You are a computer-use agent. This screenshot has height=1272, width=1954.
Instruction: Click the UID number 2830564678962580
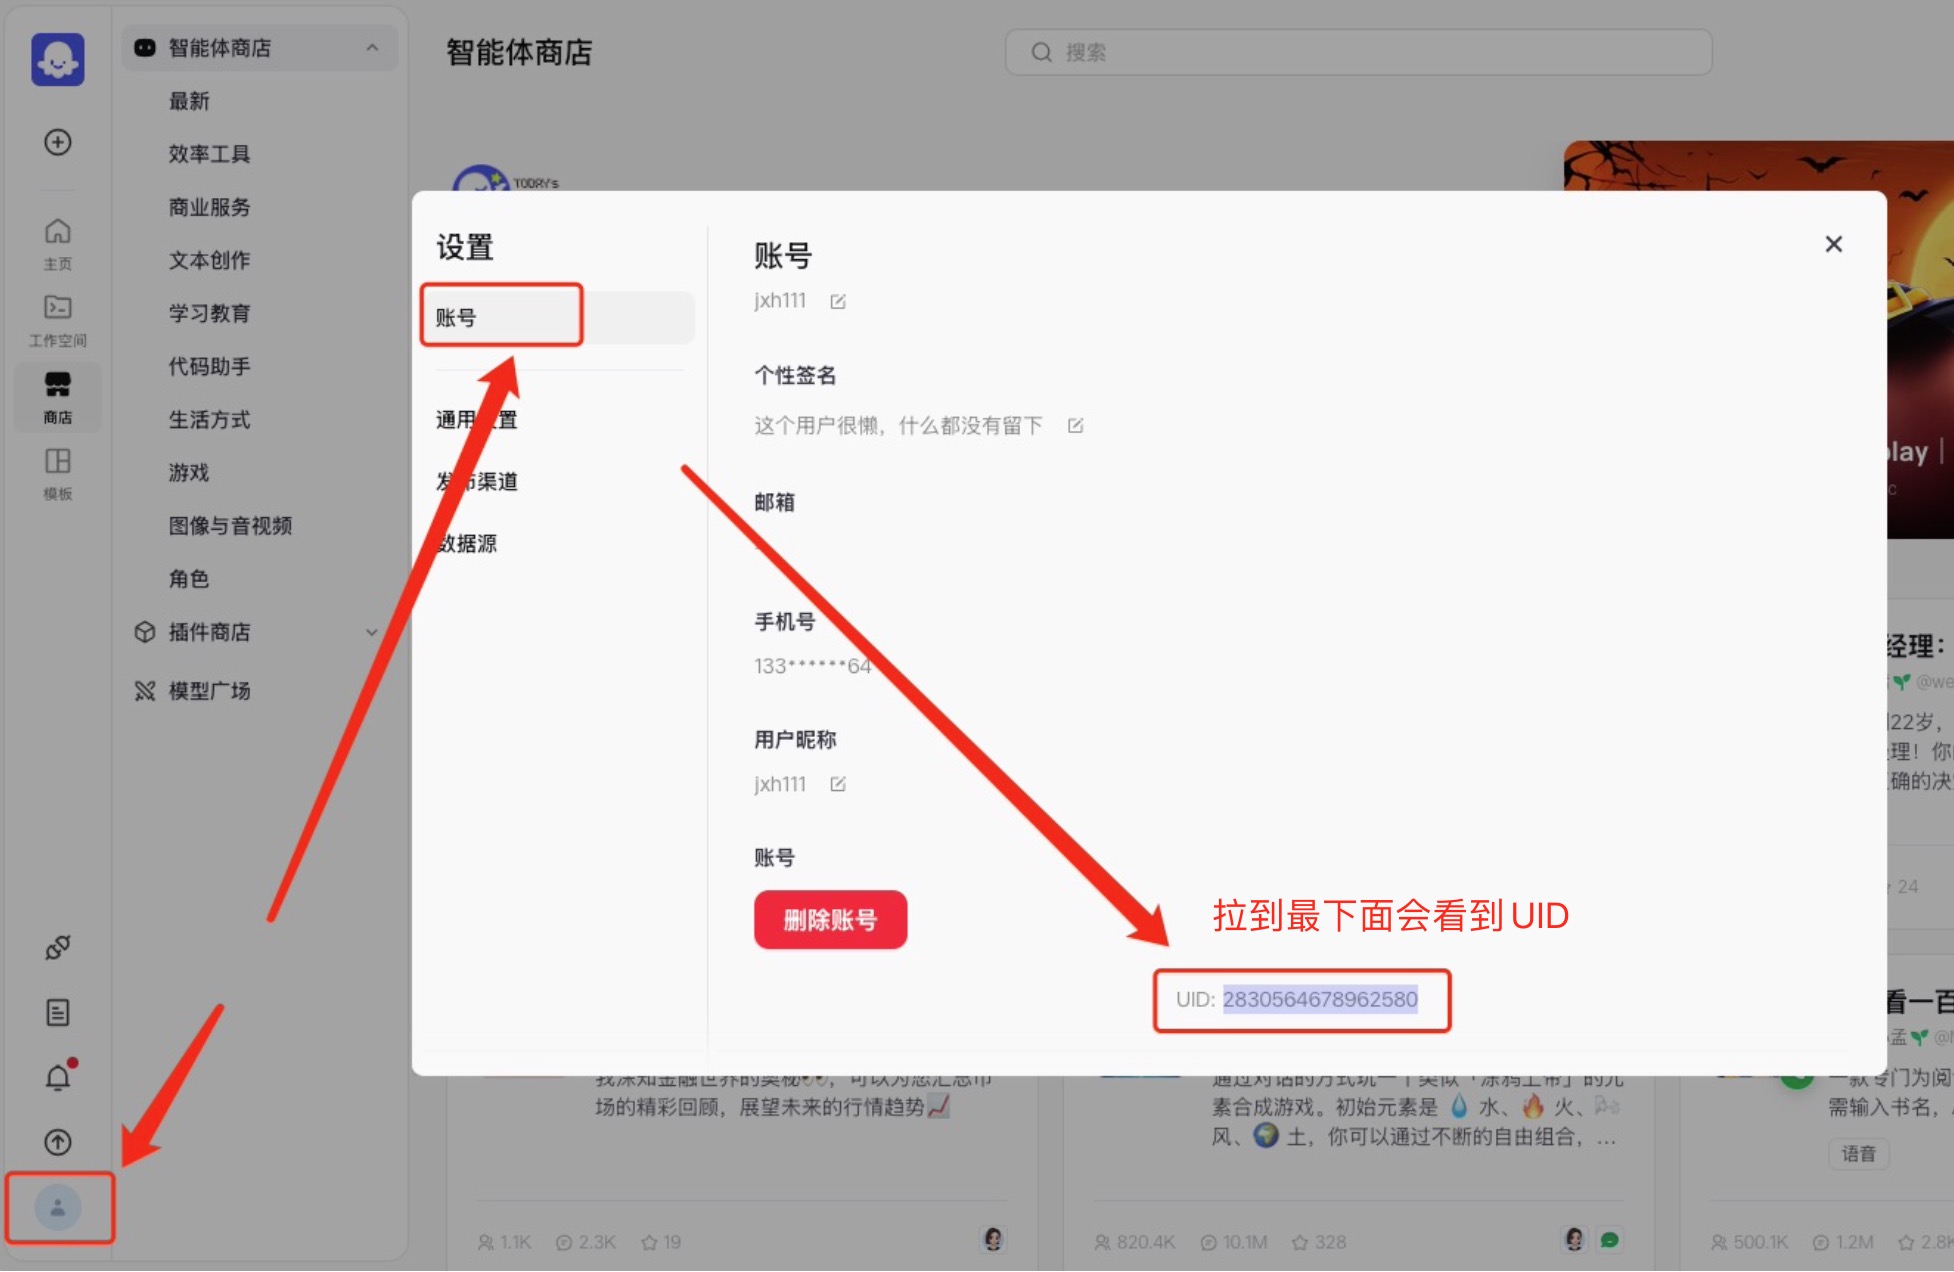point(1320,999)
